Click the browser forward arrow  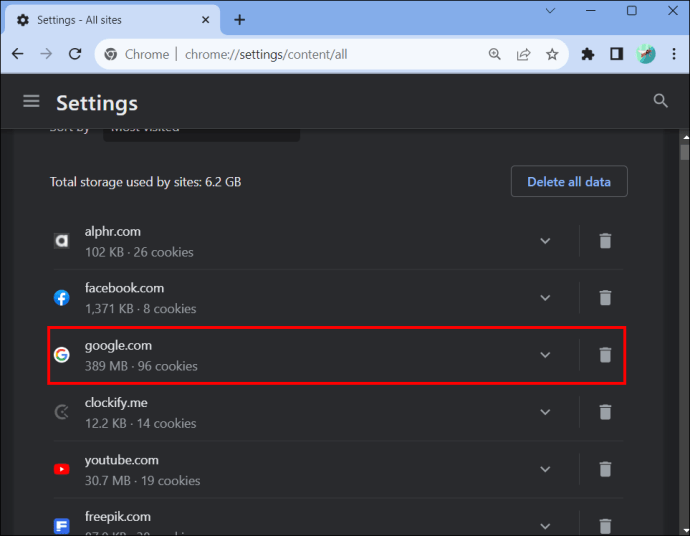(x=46, y=54)
